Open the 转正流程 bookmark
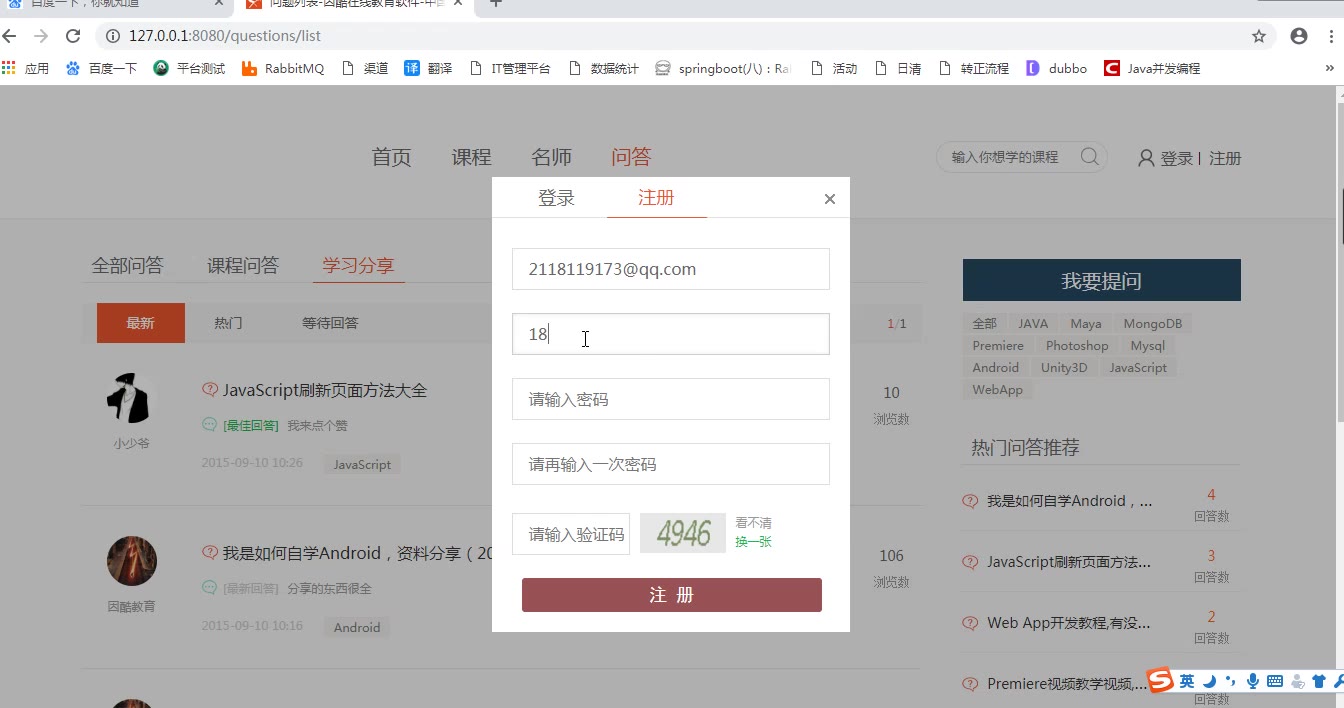This screenshot has width=1344, height=708. click(973, 68)
